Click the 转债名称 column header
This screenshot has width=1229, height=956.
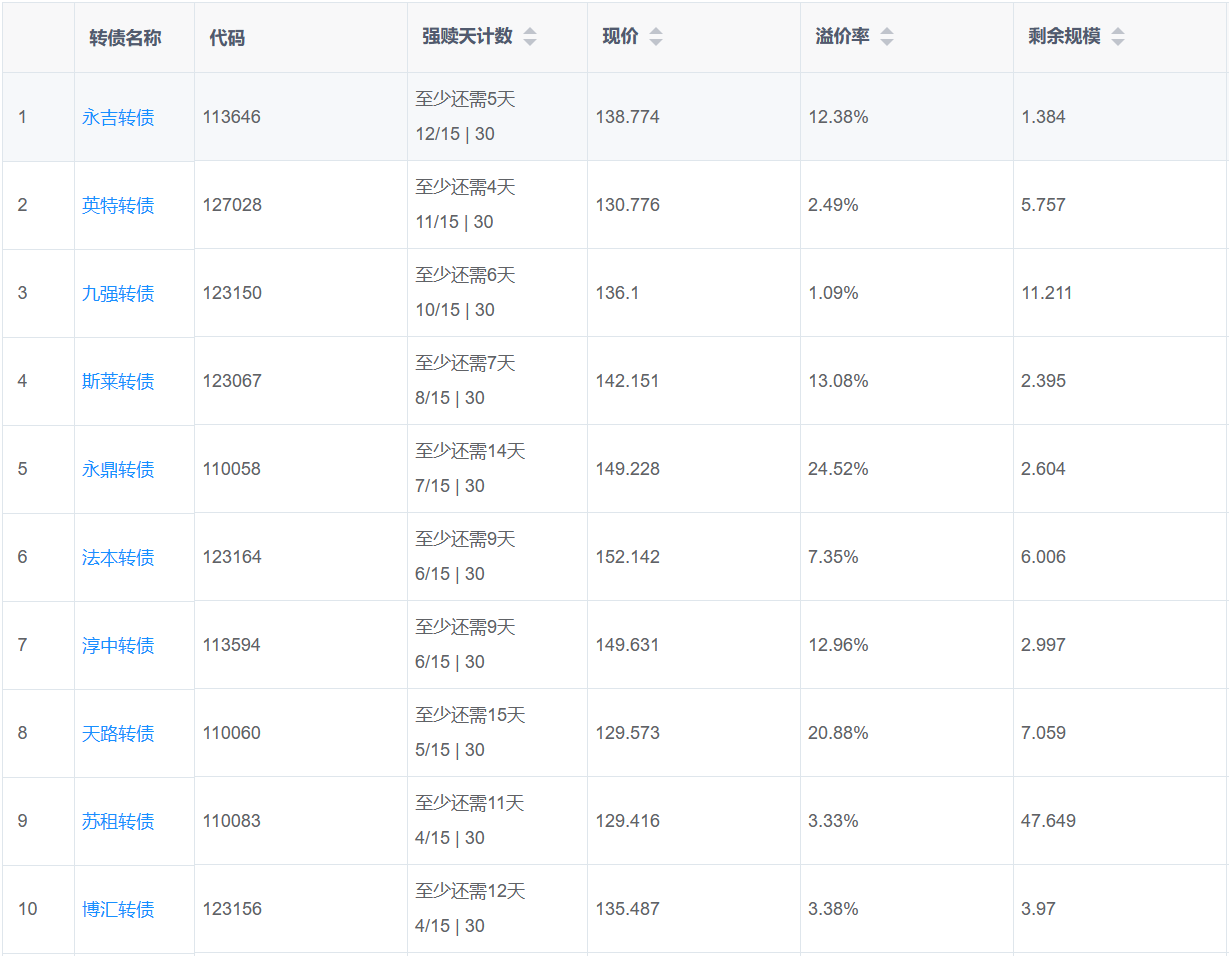click(125, 37)
